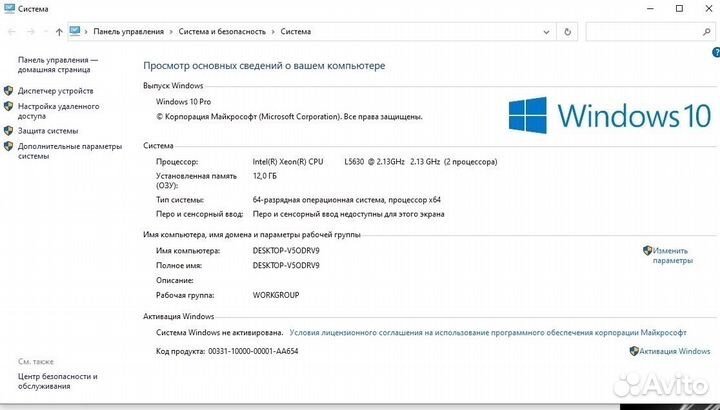Select installed memory value 12,0 ГБ
This screenshot has height=410, width=720.
[265, 176]
